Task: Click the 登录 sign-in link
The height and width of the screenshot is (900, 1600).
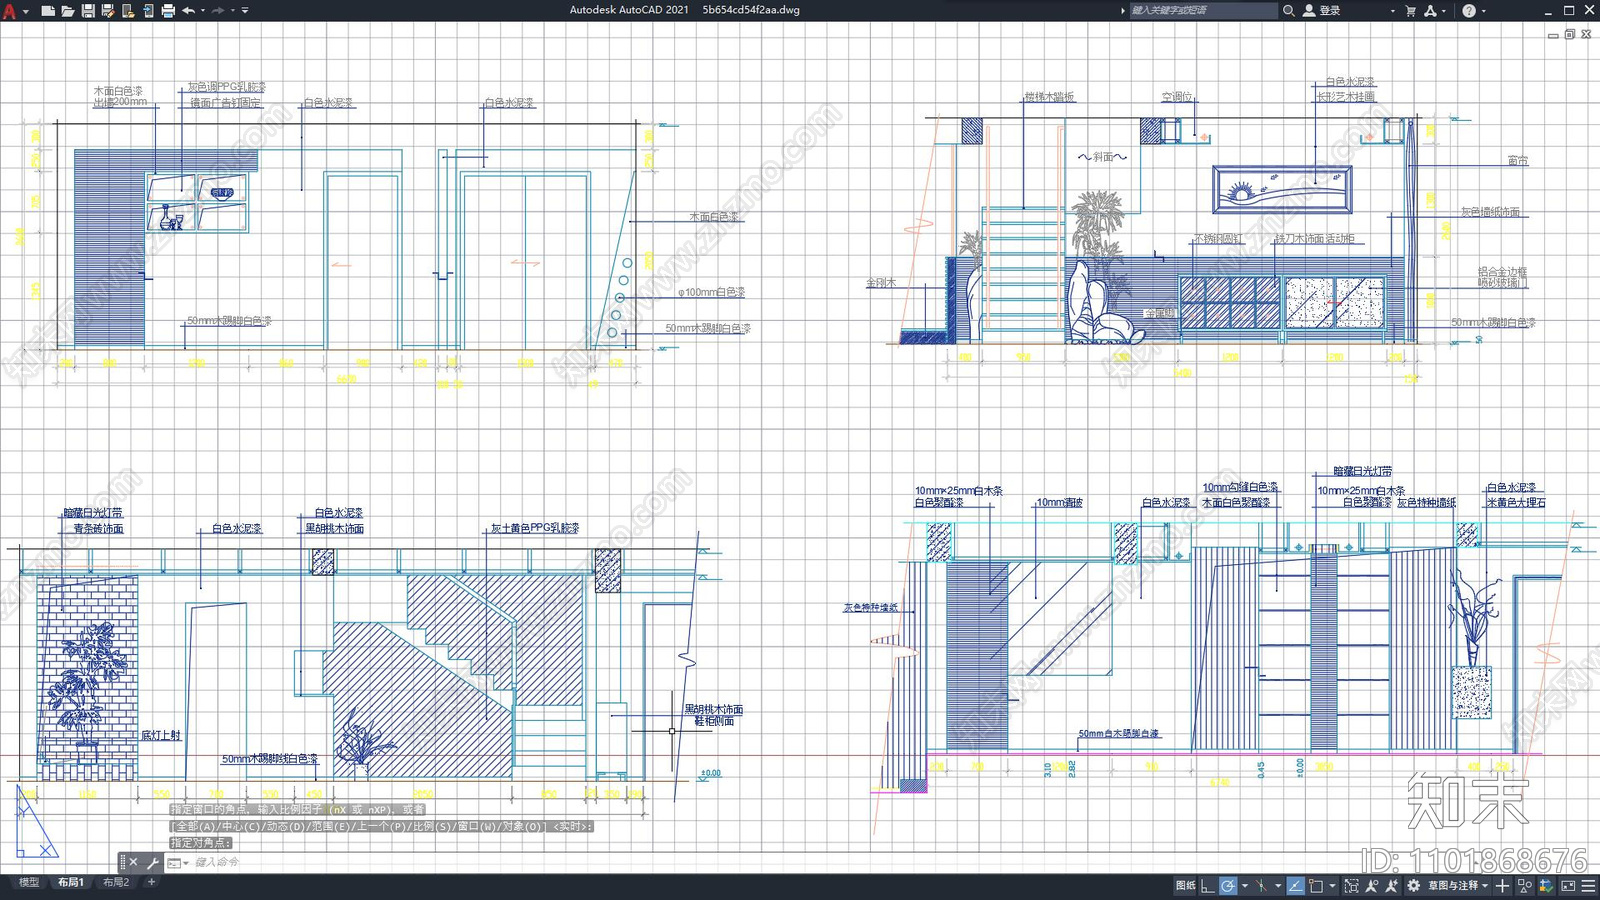Action: 1330,10
